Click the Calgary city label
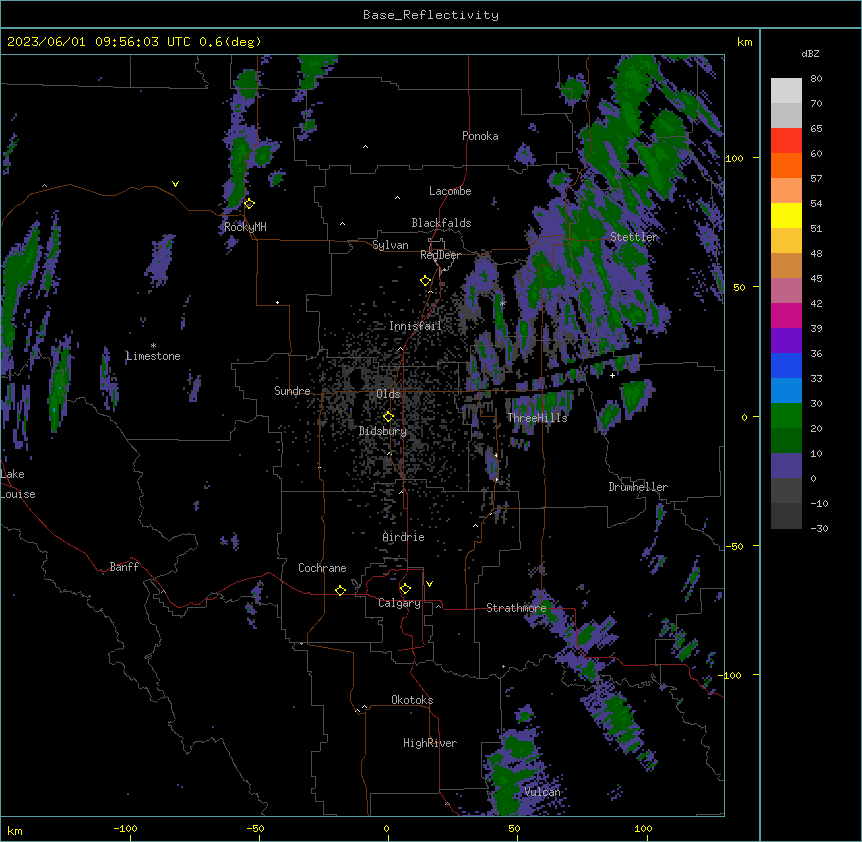Screen dimensions: 862x842 (x=399, y=603)
